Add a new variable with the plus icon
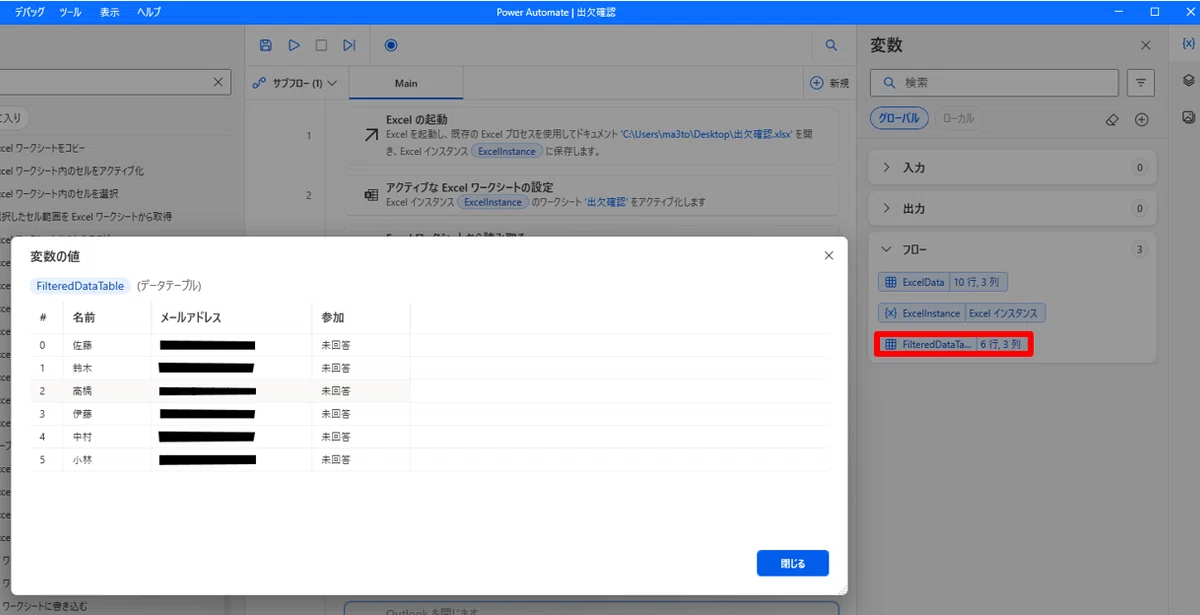This screenshot has height=615, width=1200. [1141, 119]
